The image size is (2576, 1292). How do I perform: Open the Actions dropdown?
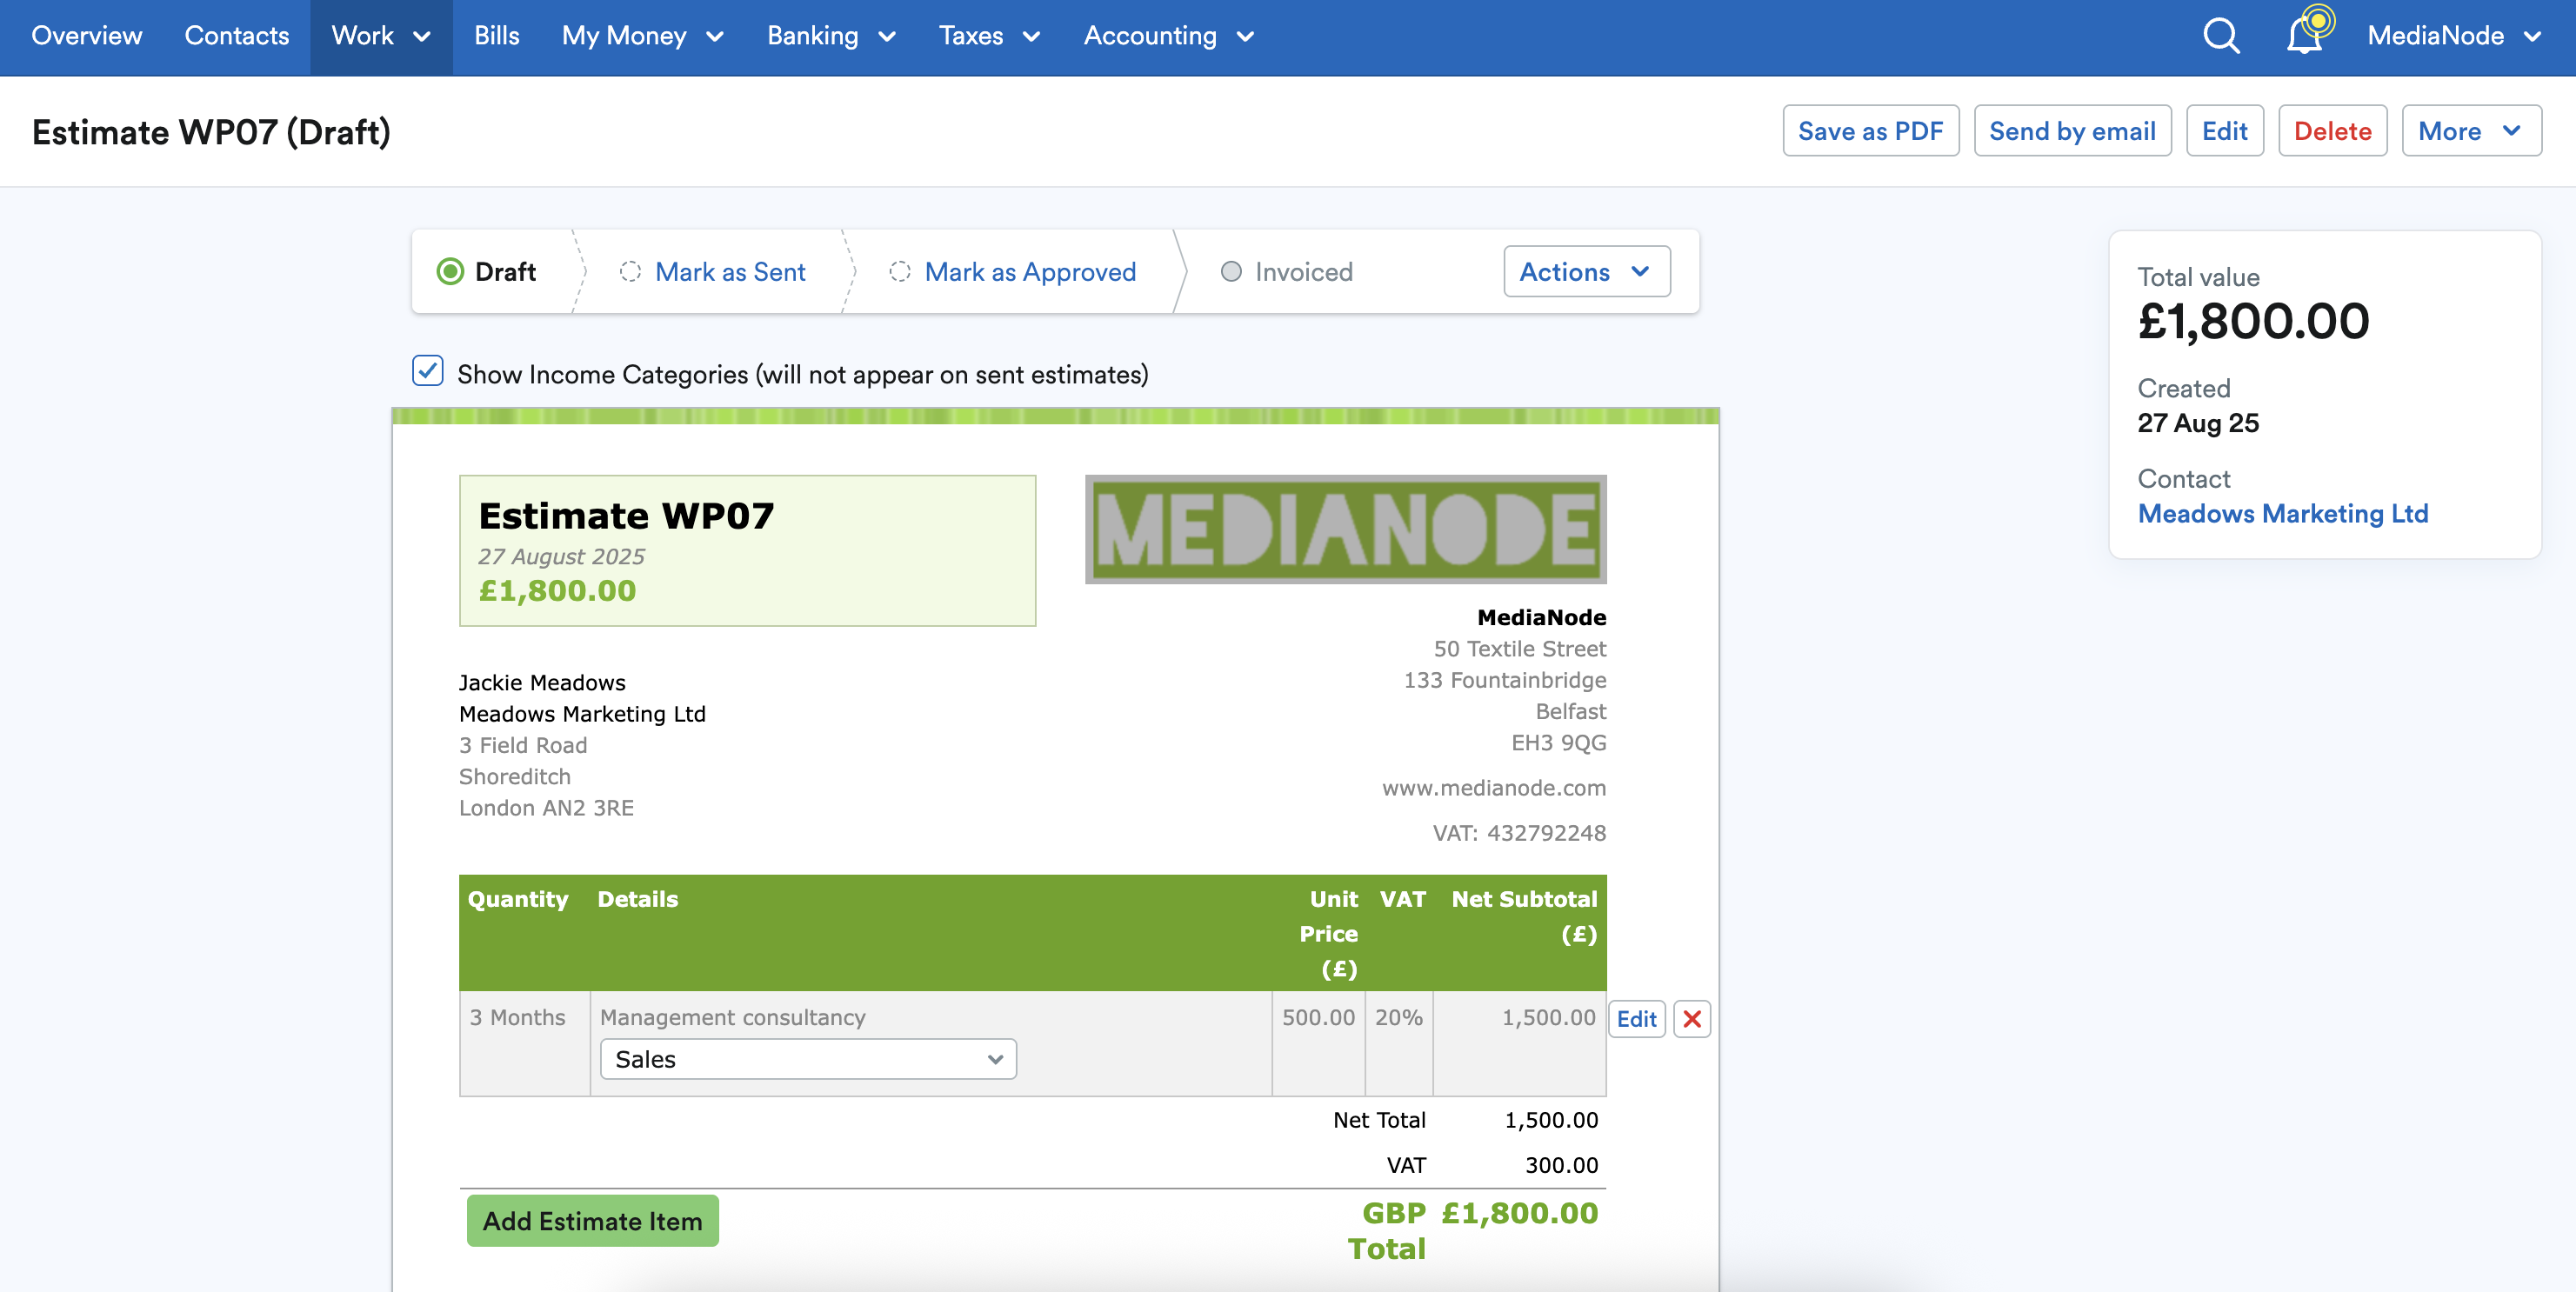pyautogui.click(x=1586, y=272)
